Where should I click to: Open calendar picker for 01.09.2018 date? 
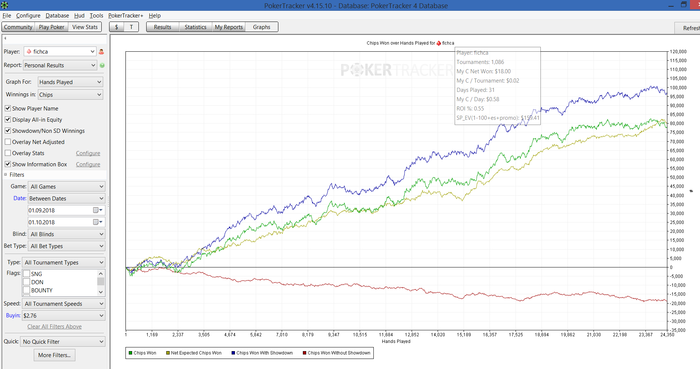point(97,210)
